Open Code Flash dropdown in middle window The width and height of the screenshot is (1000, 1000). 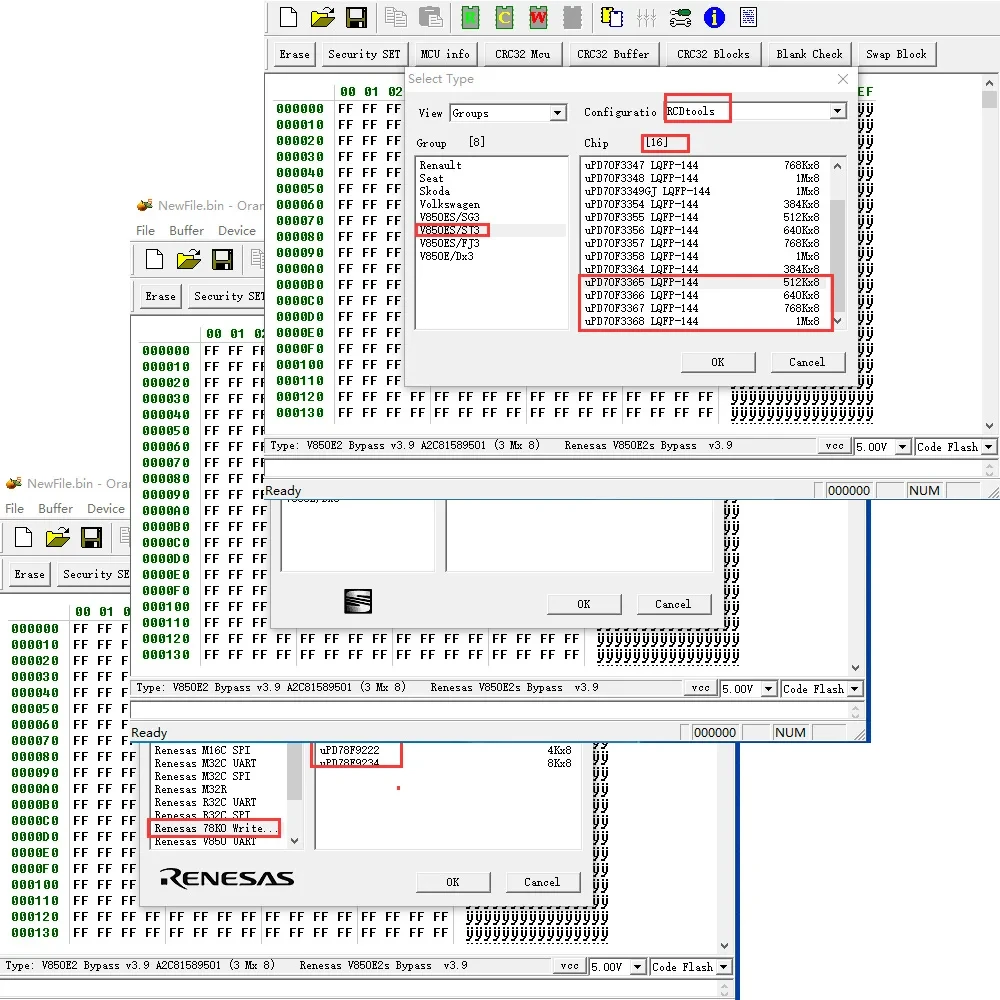(x=855, y=689)
